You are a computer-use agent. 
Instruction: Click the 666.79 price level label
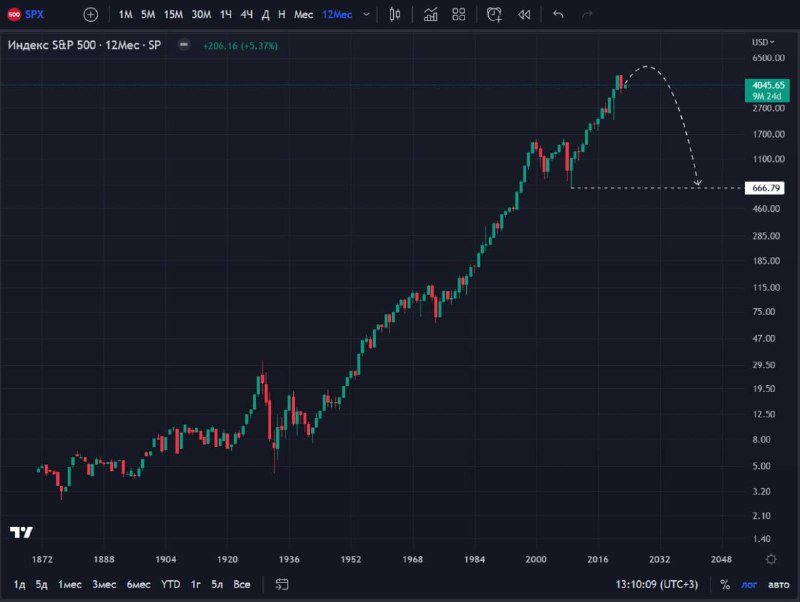765,188
